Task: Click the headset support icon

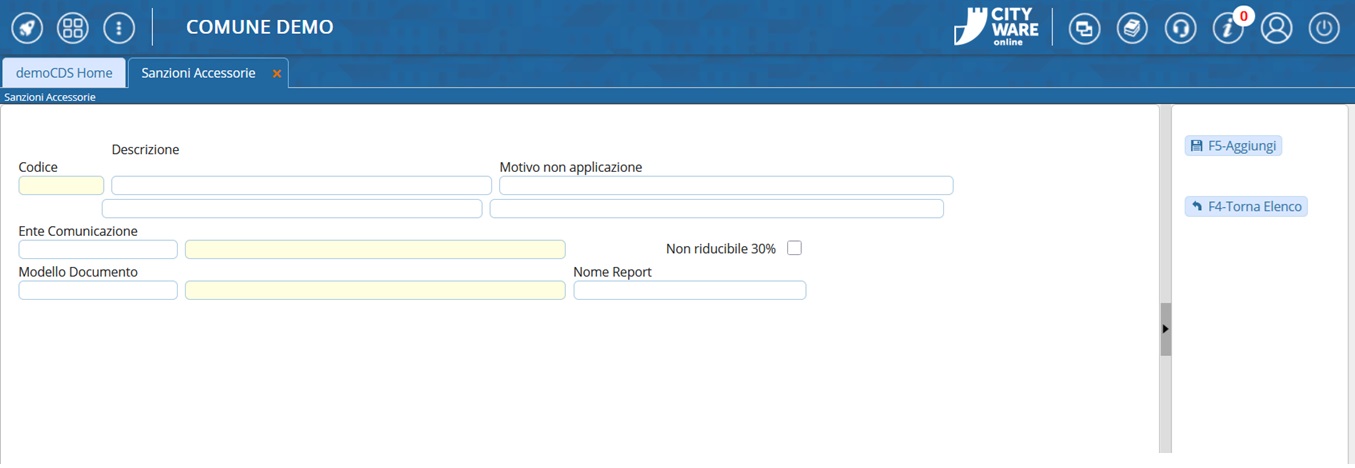Action: point(1180,28)
